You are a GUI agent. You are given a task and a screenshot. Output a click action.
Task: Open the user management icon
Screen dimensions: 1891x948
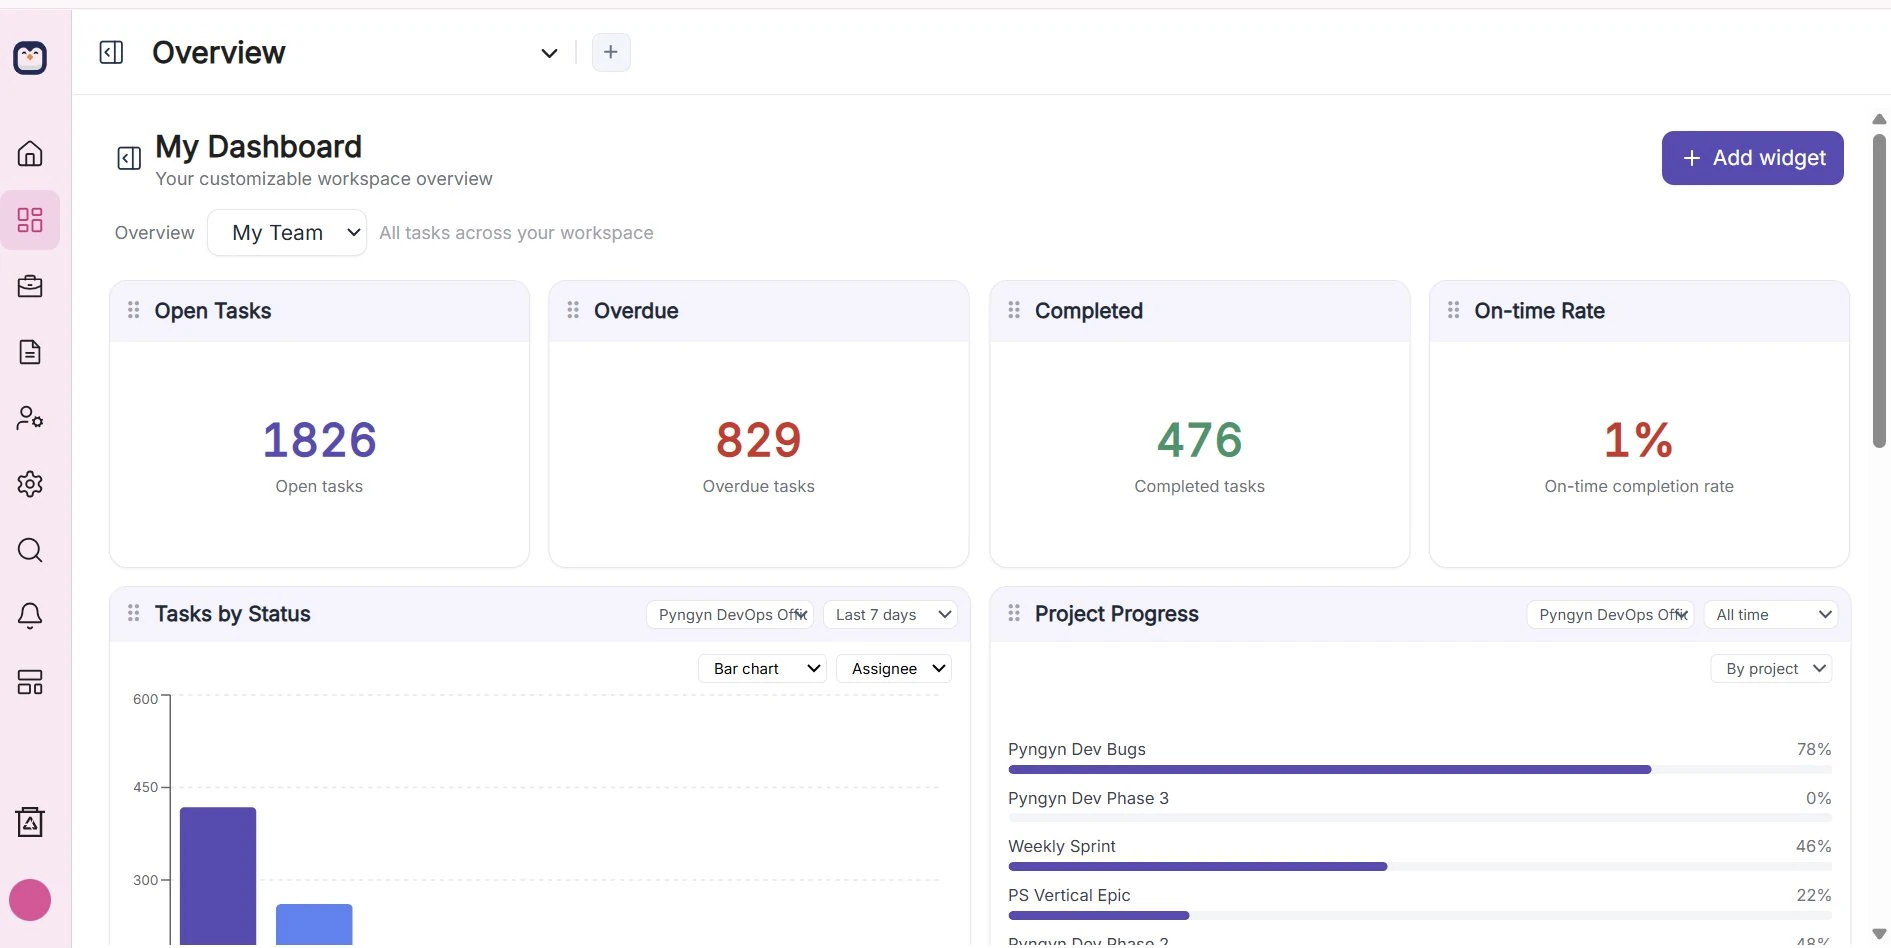(30, 418)
